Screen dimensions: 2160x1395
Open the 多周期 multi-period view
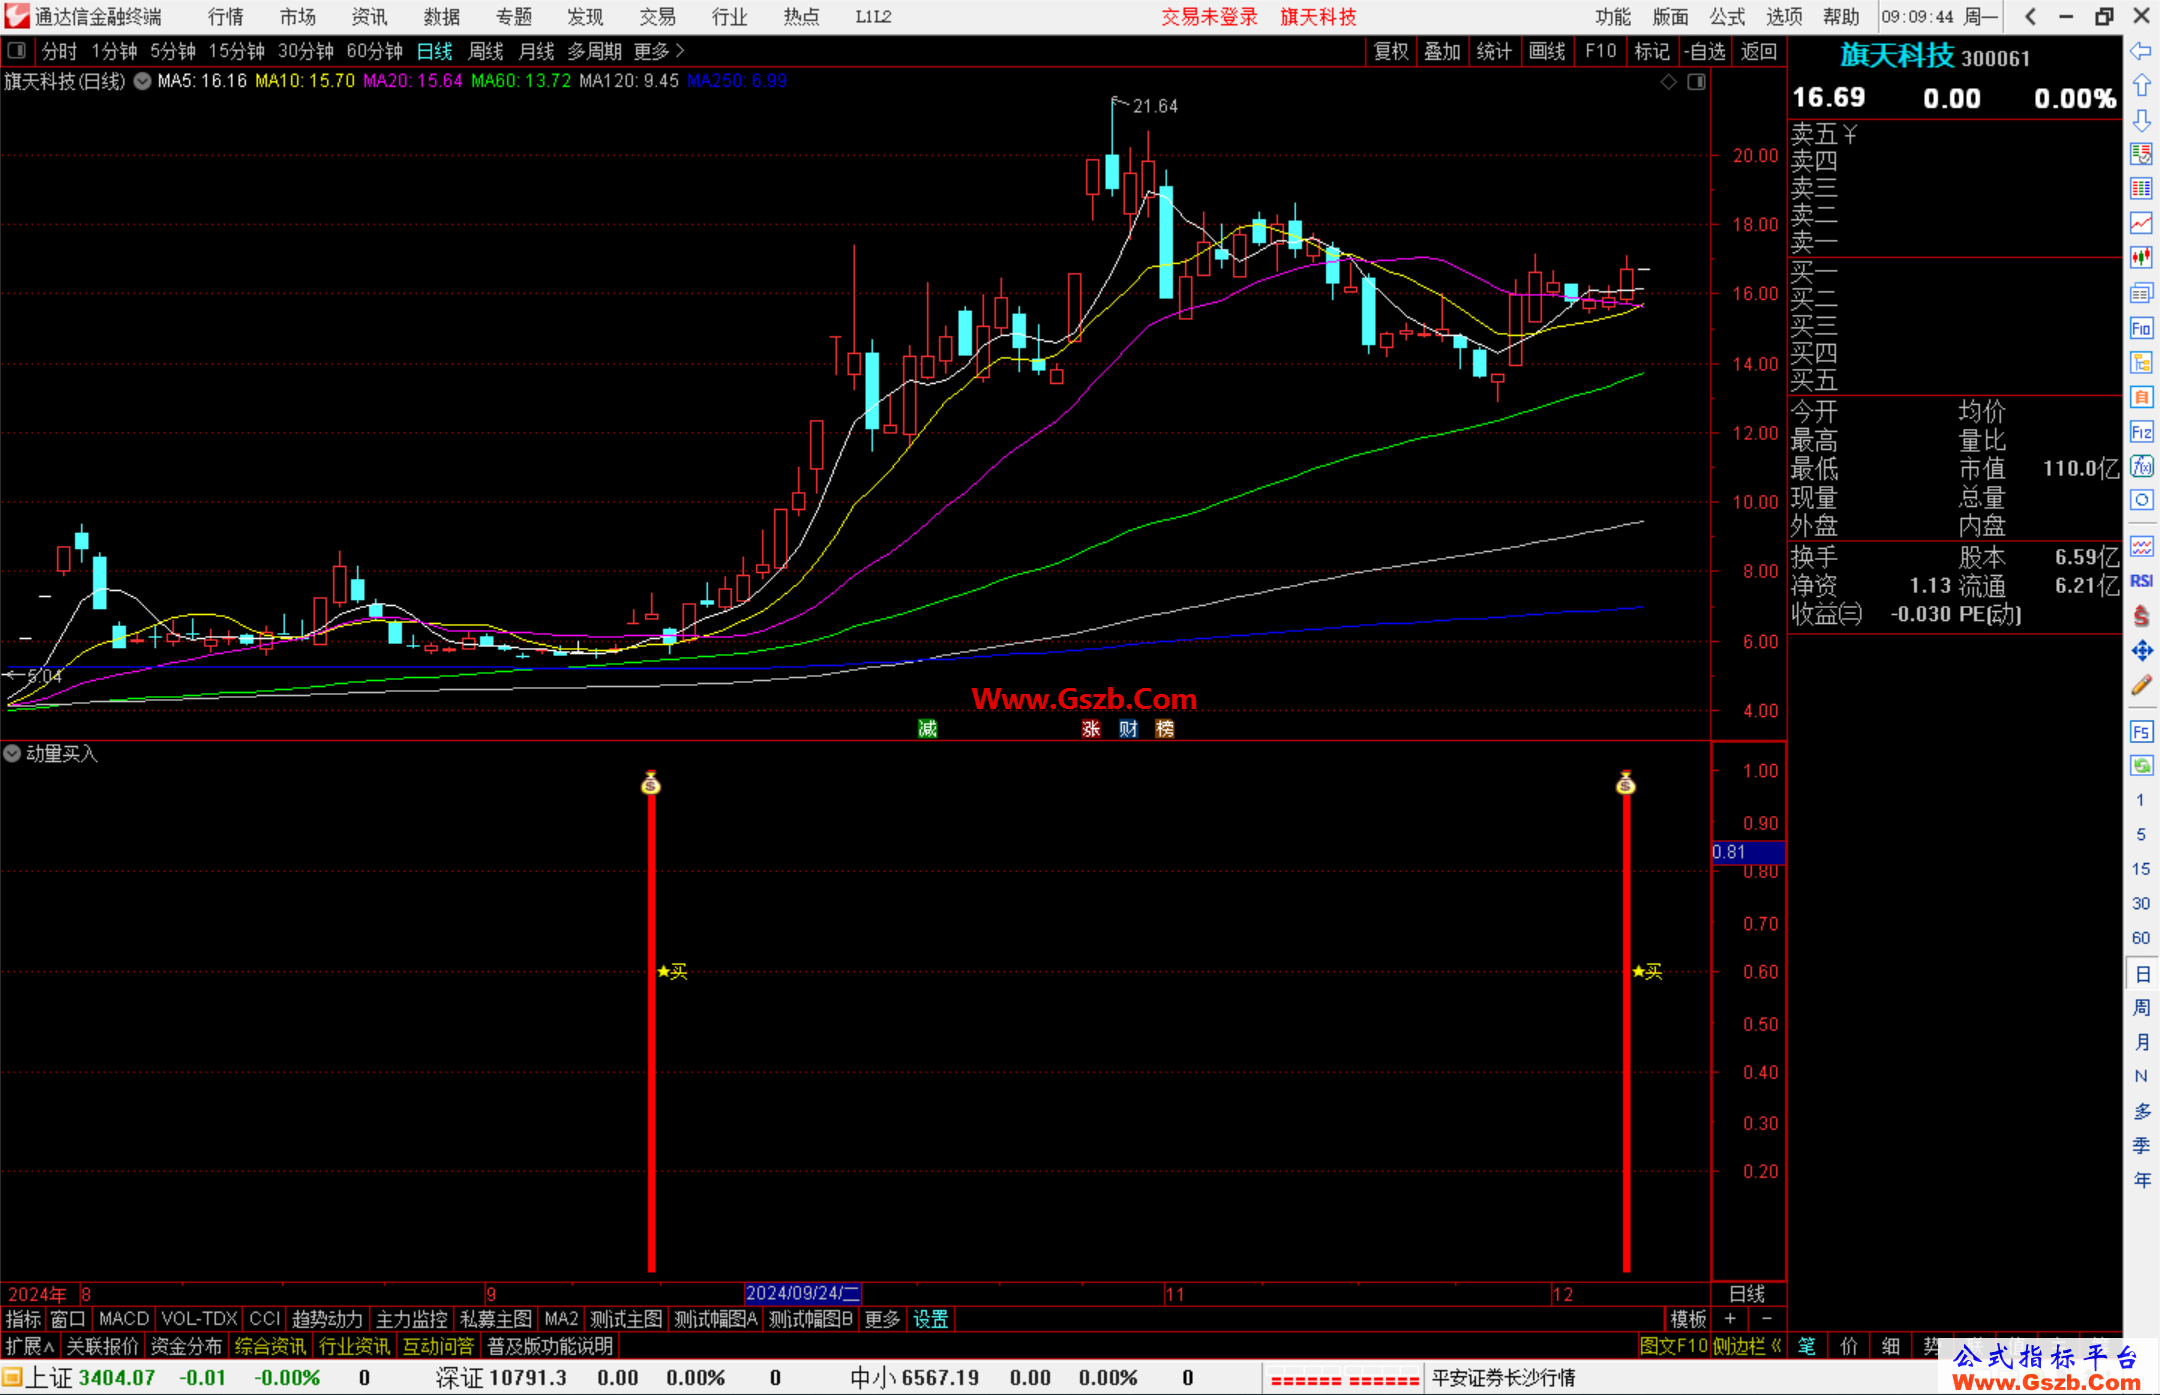tap(594, 51)
